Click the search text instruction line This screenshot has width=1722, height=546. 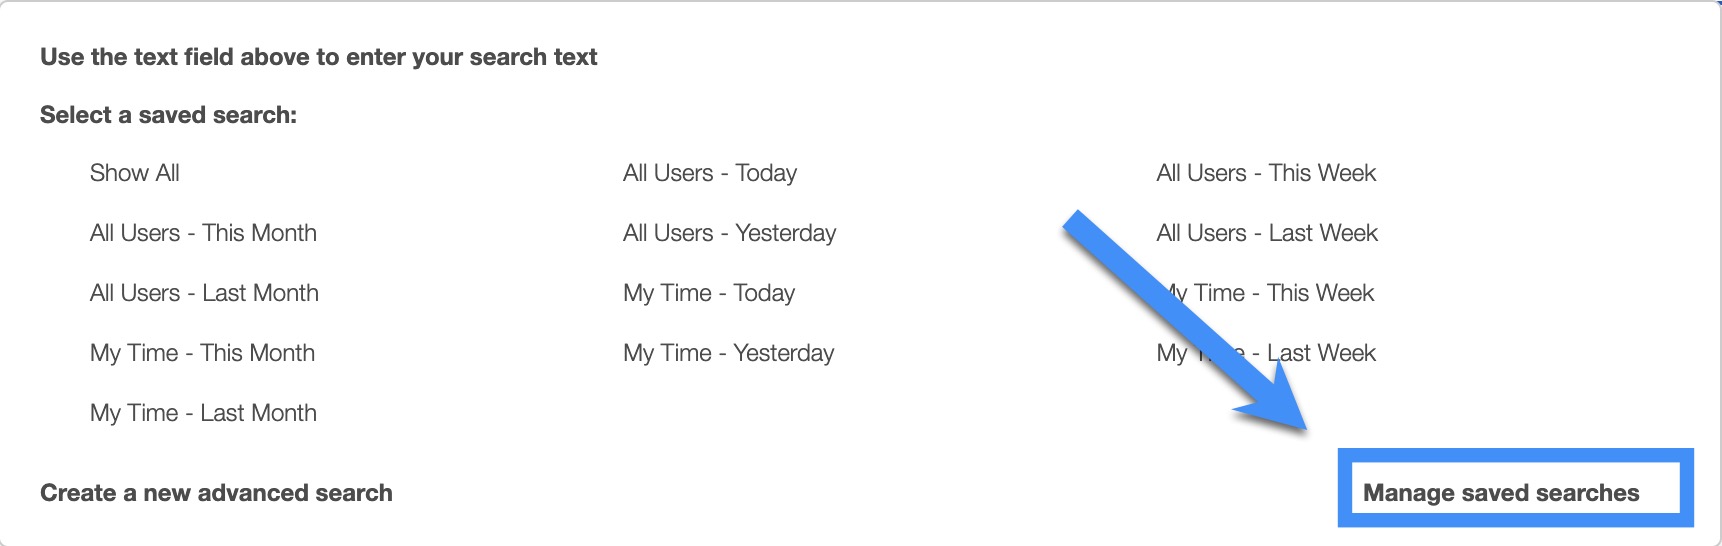[318, 57]
